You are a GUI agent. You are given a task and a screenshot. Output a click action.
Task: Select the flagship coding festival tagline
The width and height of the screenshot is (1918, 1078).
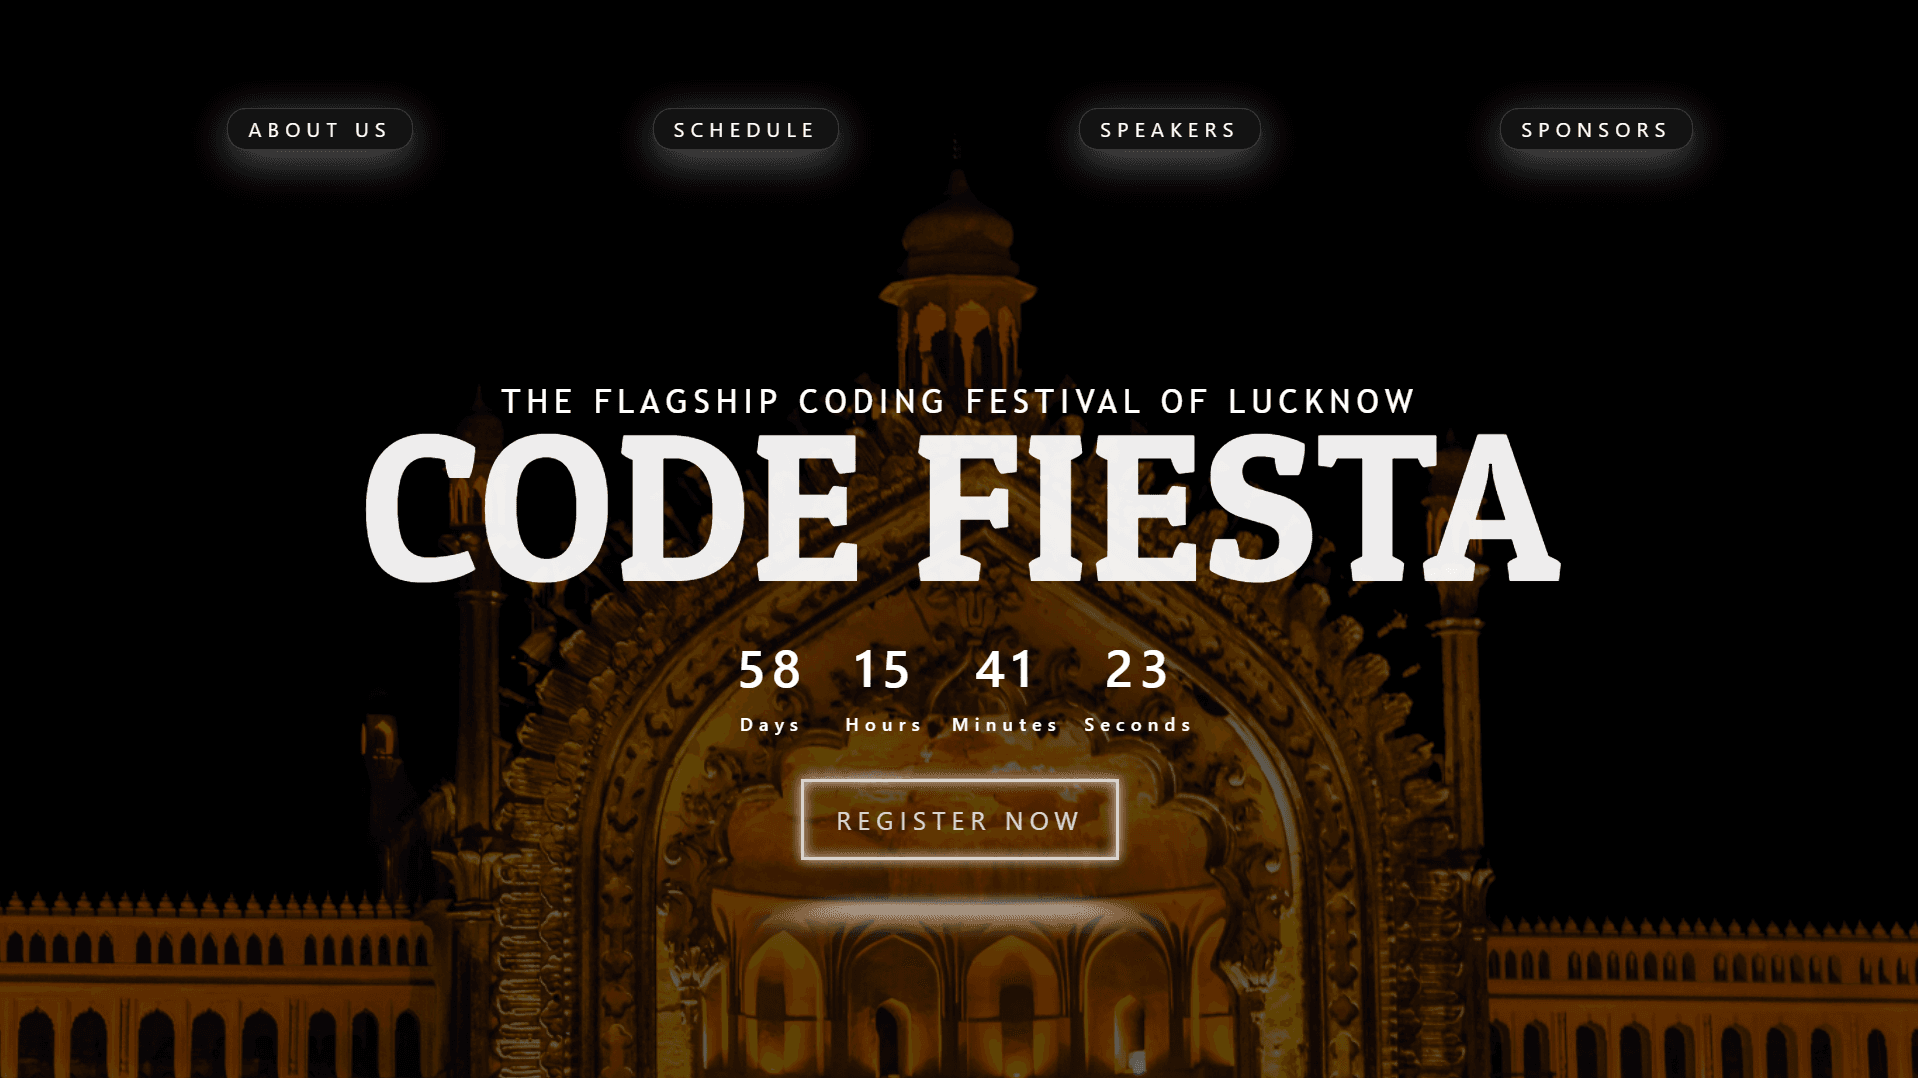click(958, 402)
